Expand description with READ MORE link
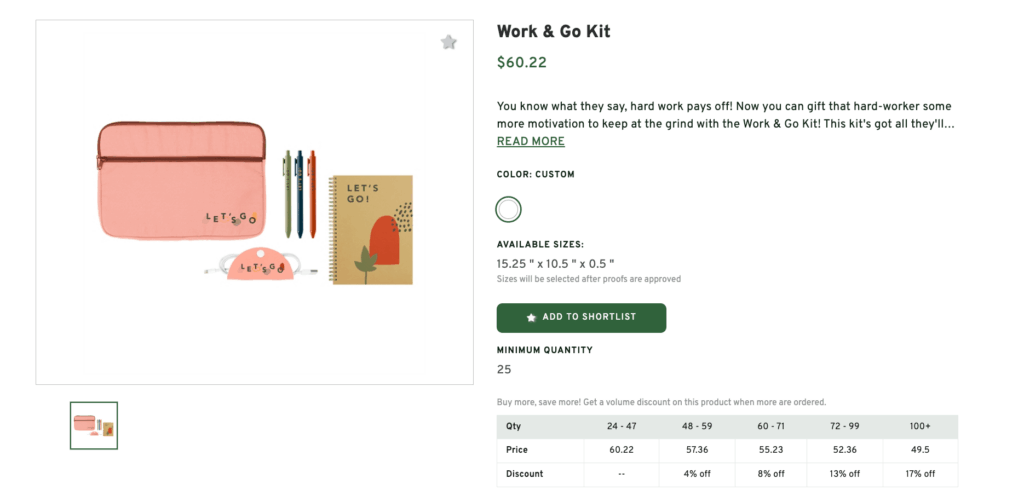Viewport: 1024px width, 496px height. 531,142
